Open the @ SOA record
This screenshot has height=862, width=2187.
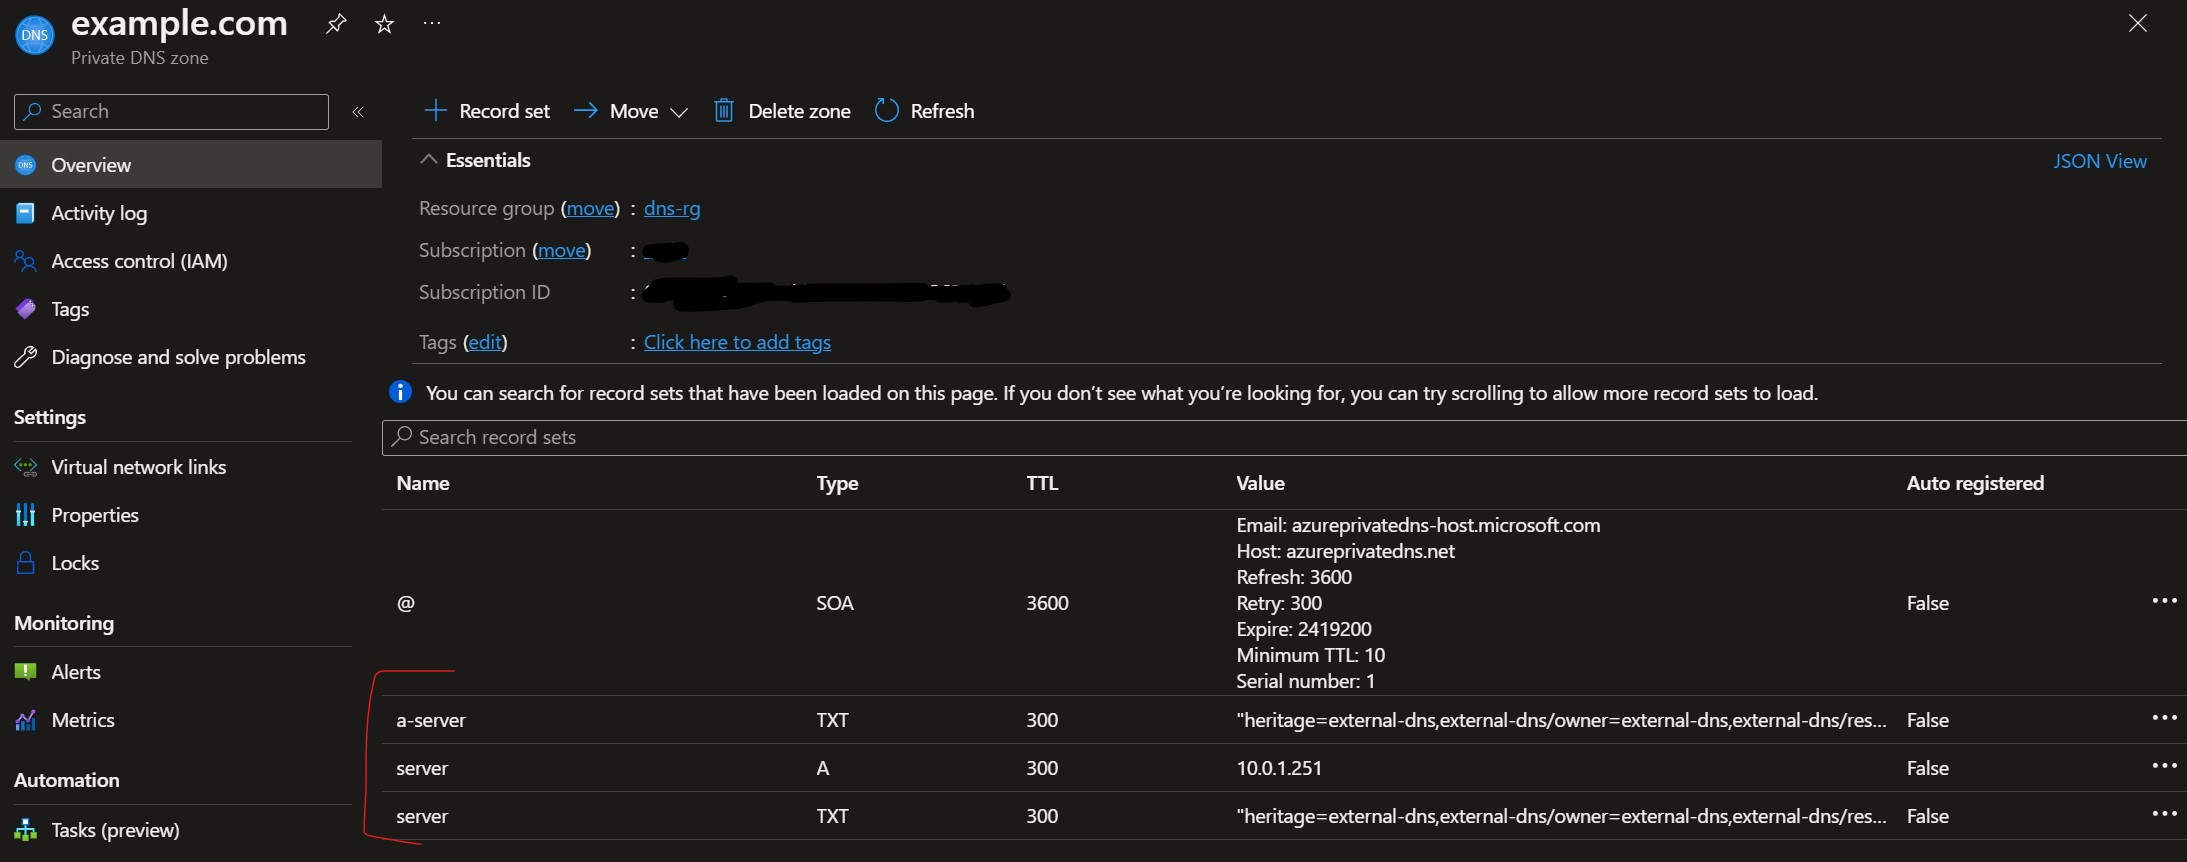(x=405, y=603)
